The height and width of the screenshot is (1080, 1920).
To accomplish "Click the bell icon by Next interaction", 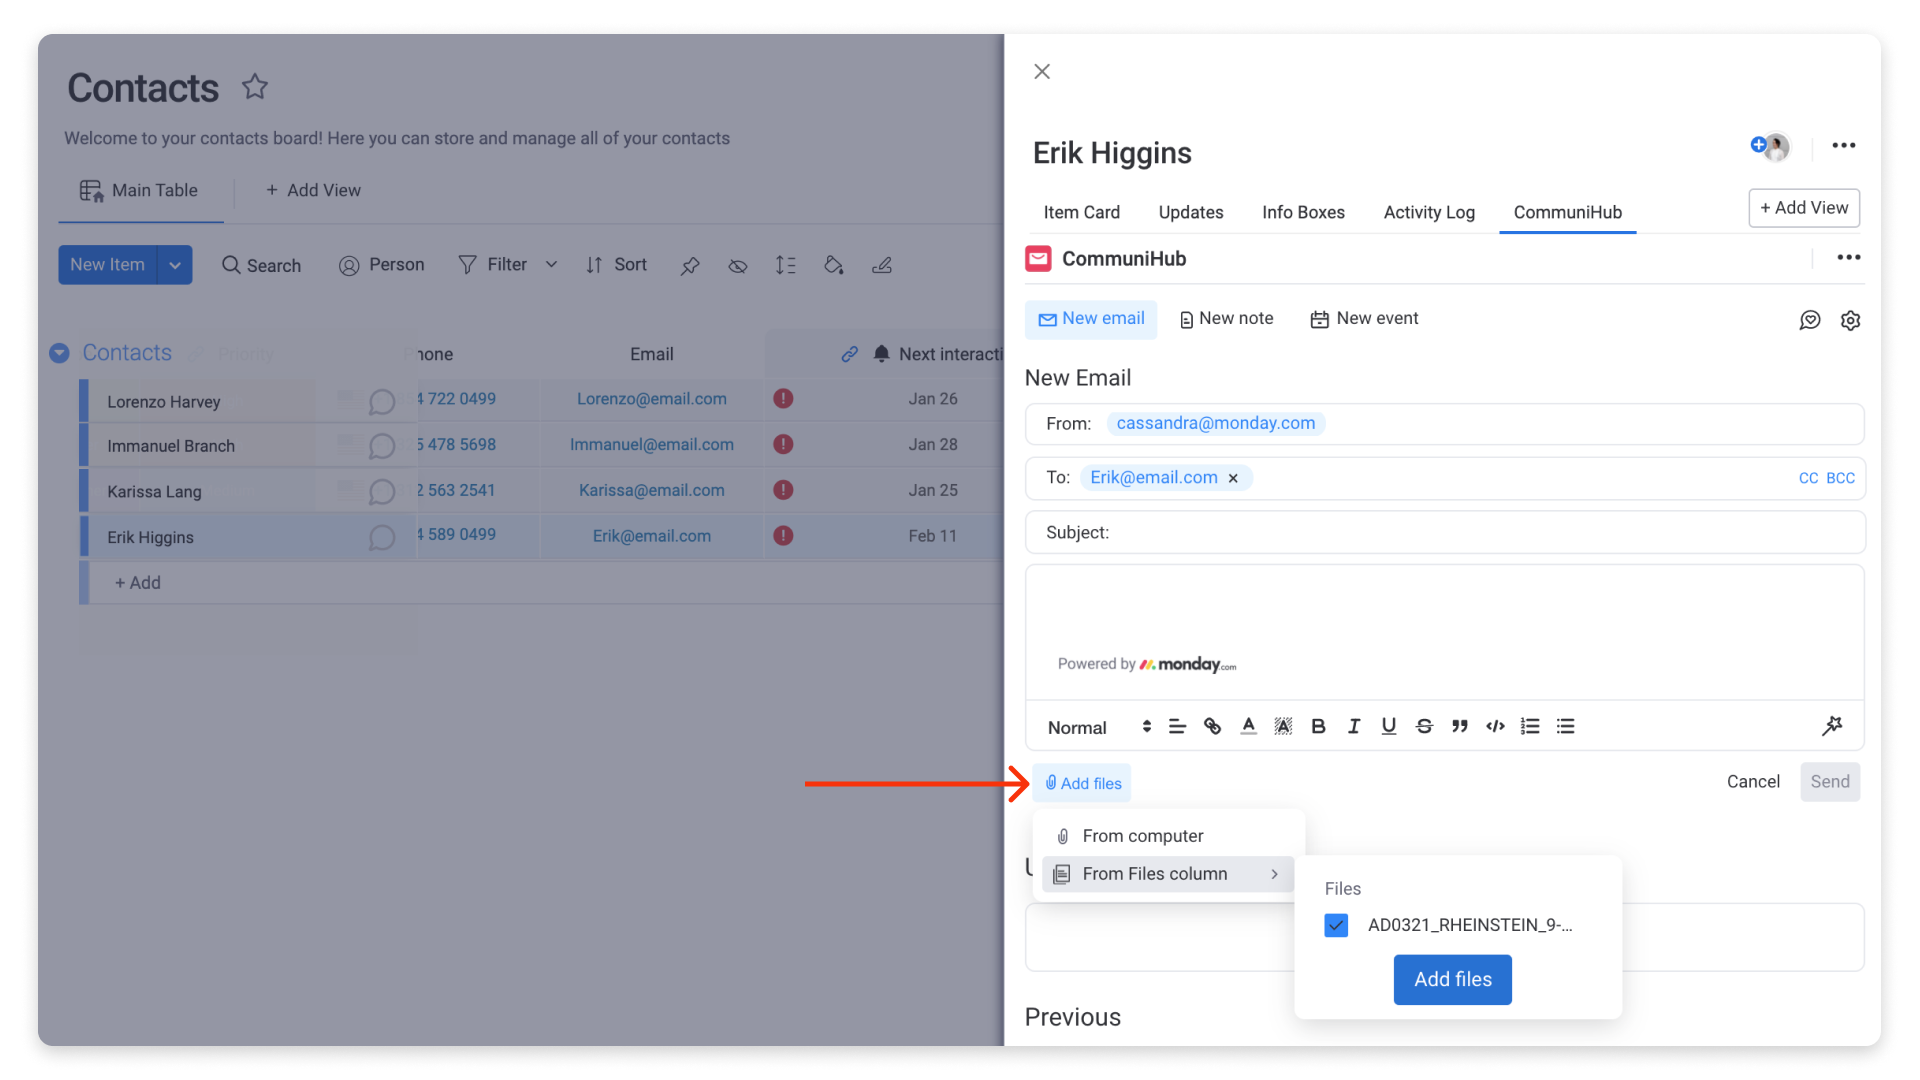I will 881,354.
